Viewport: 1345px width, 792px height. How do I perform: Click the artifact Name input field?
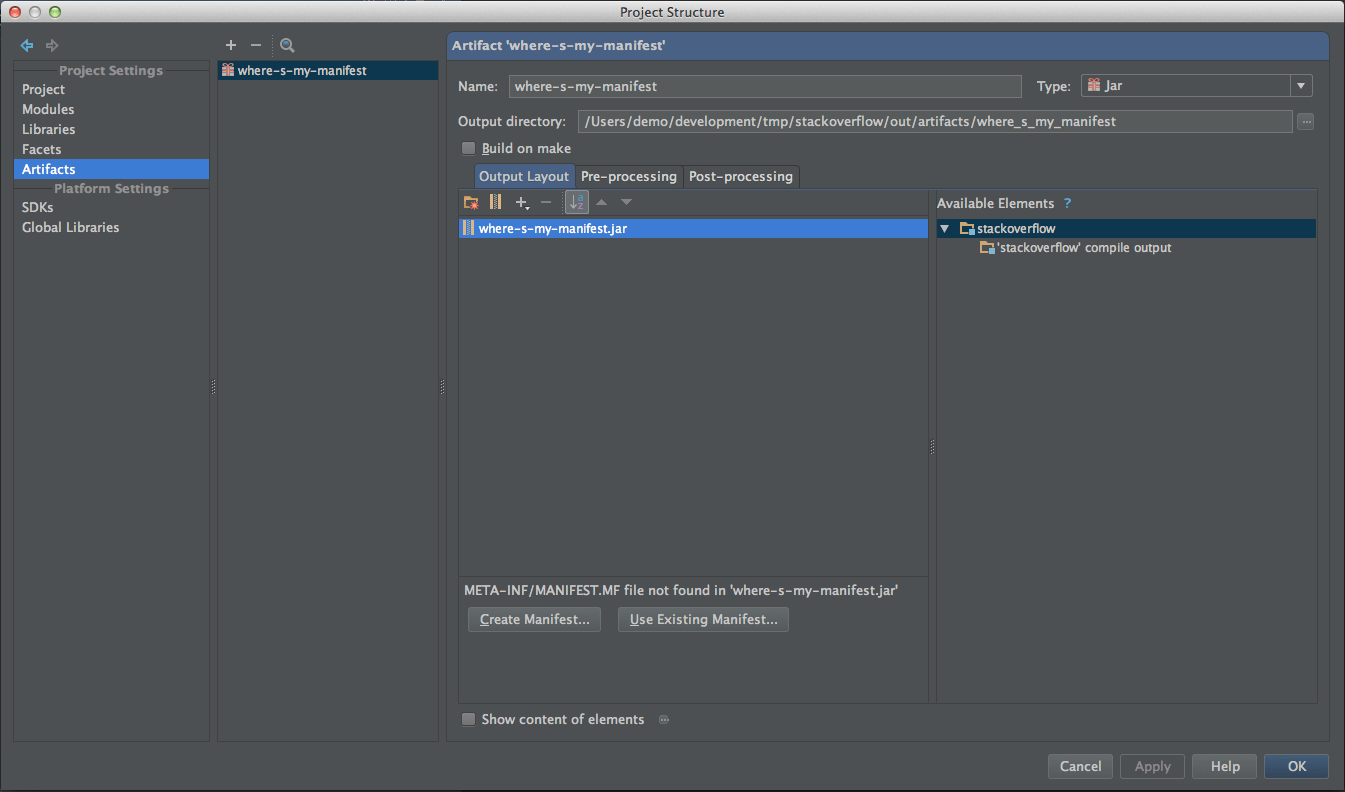[765, 85]
